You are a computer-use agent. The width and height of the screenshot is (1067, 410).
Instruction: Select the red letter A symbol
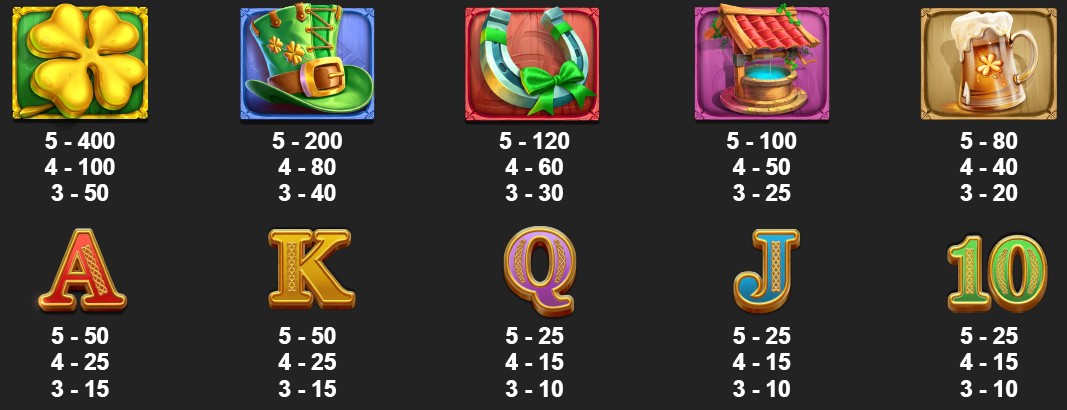pyautogui.click(x=82, y=270)
